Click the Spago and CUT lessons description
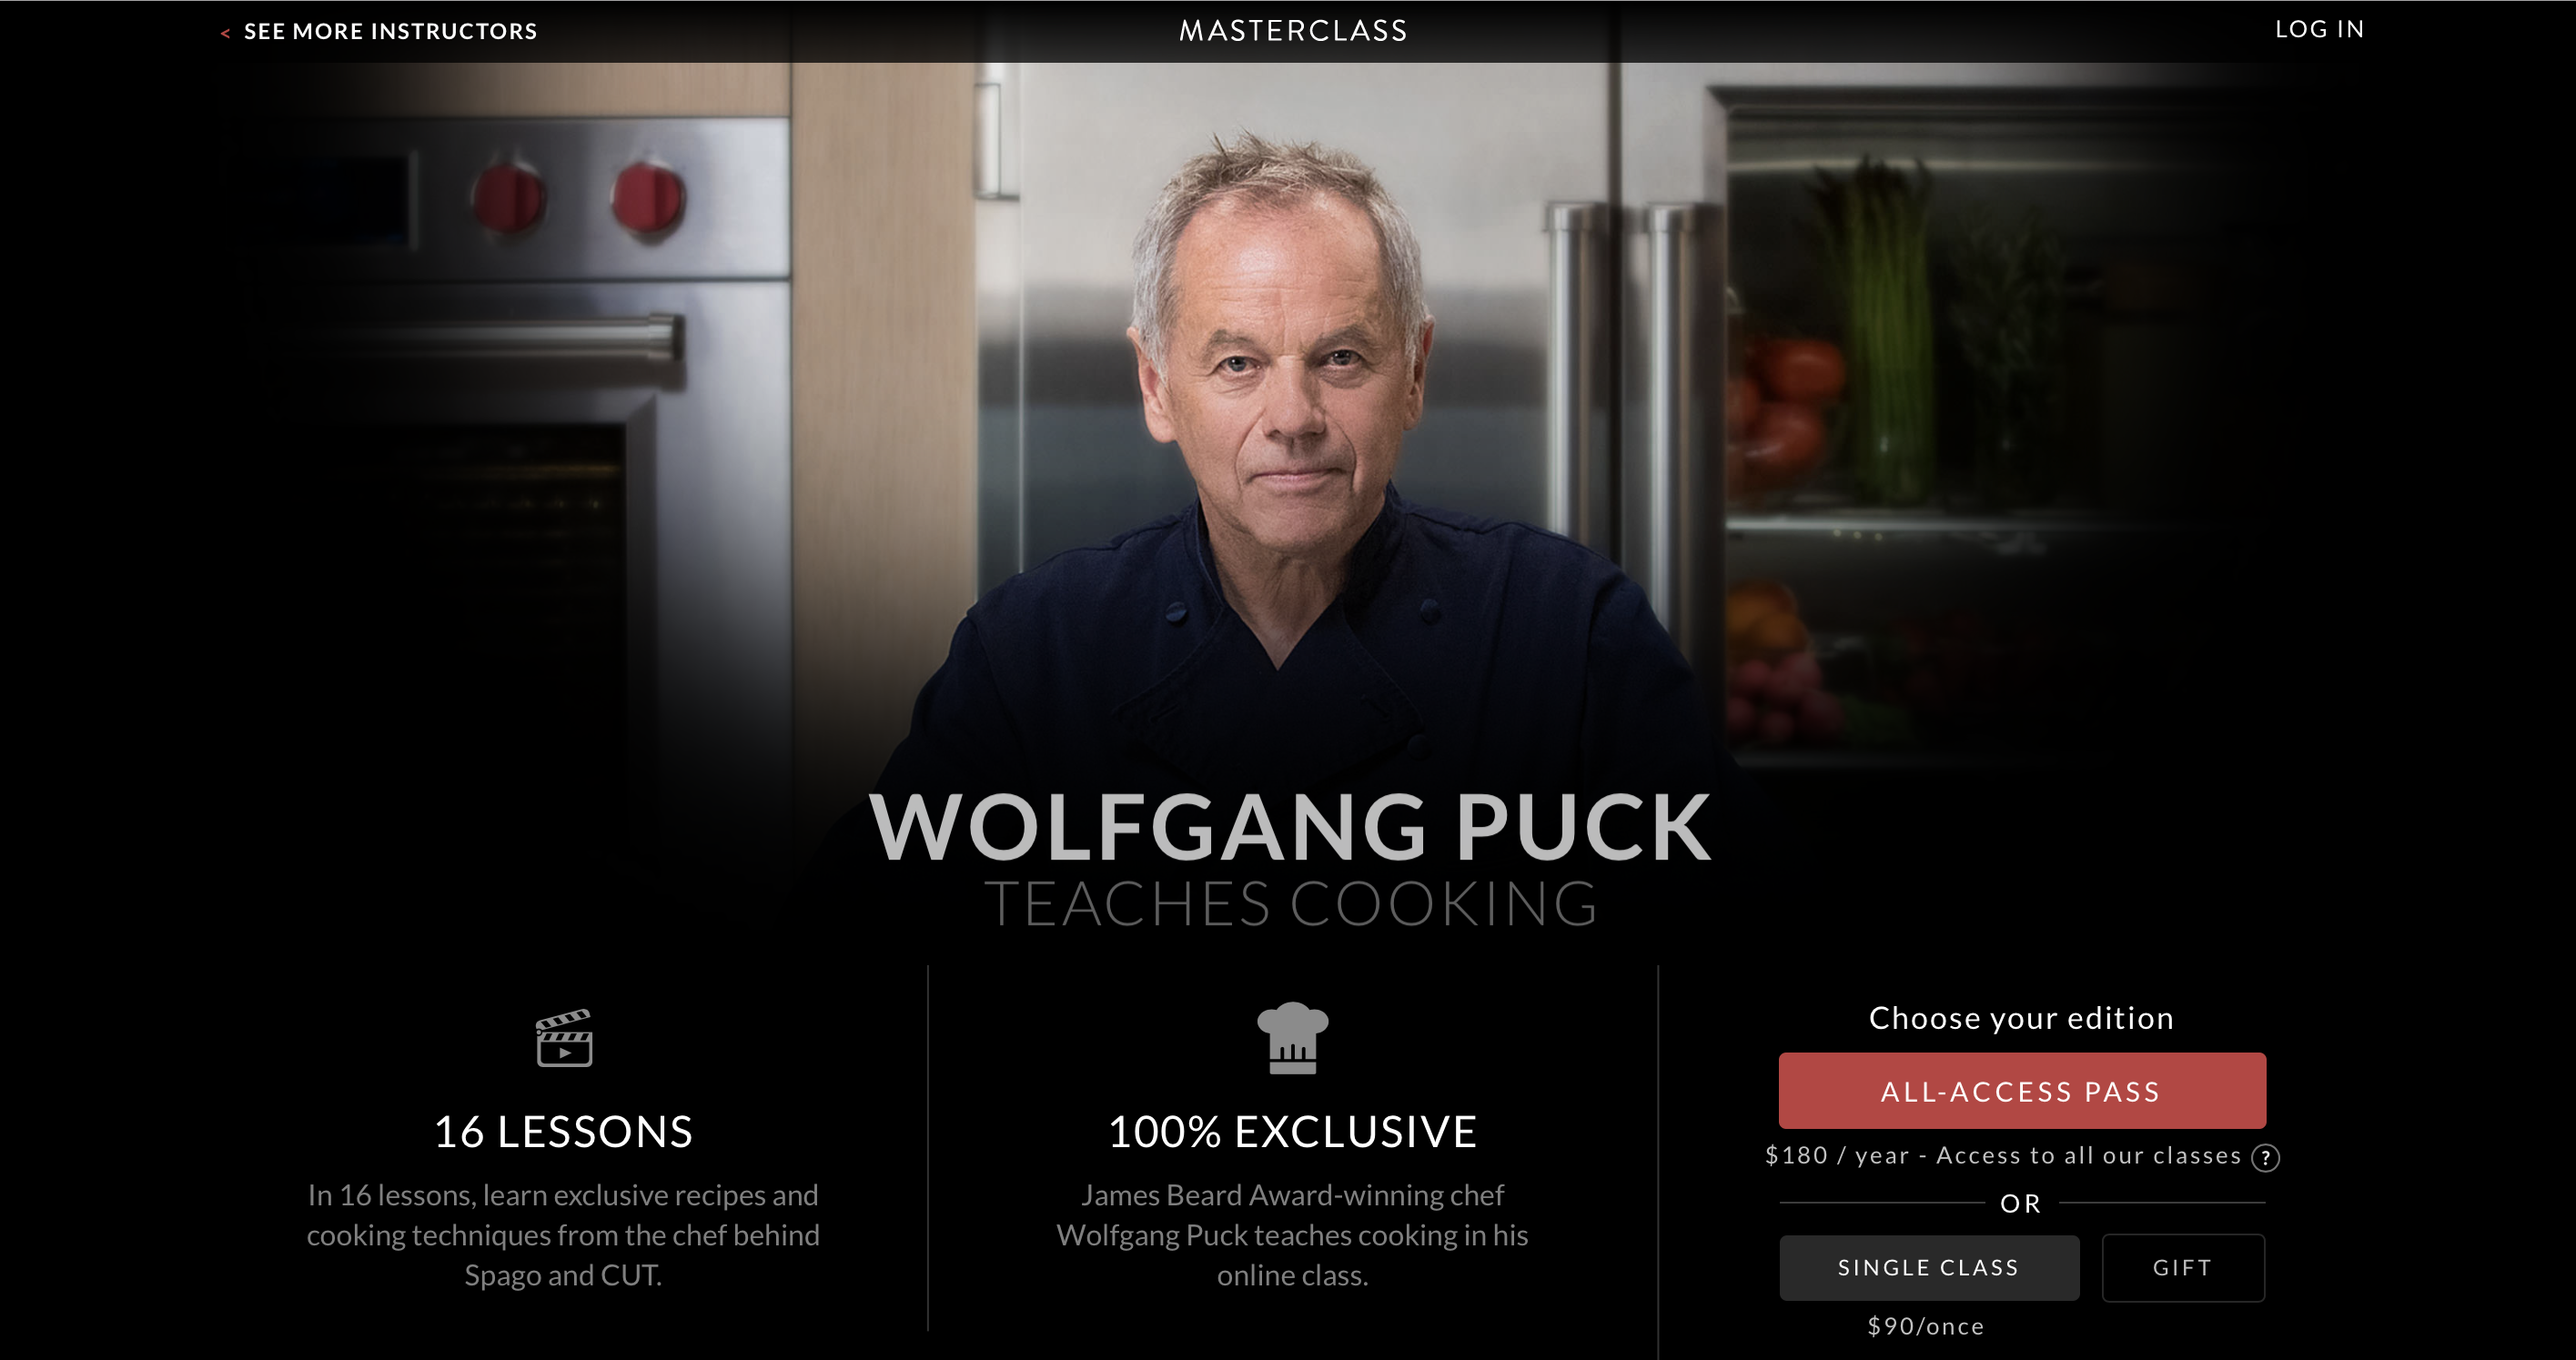This screenshot has width=2576, height=1360. (x=563, y=1235)
